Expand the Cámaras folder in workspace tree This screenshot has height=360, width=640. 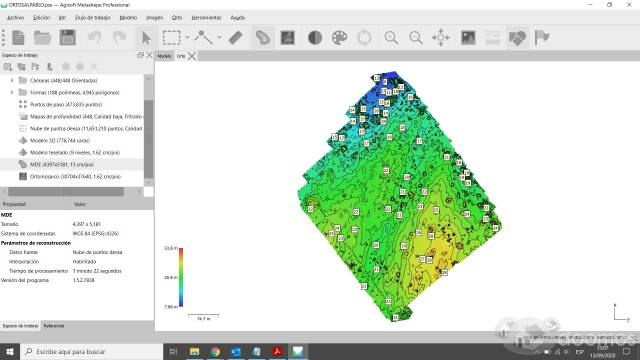click(12, 80)
